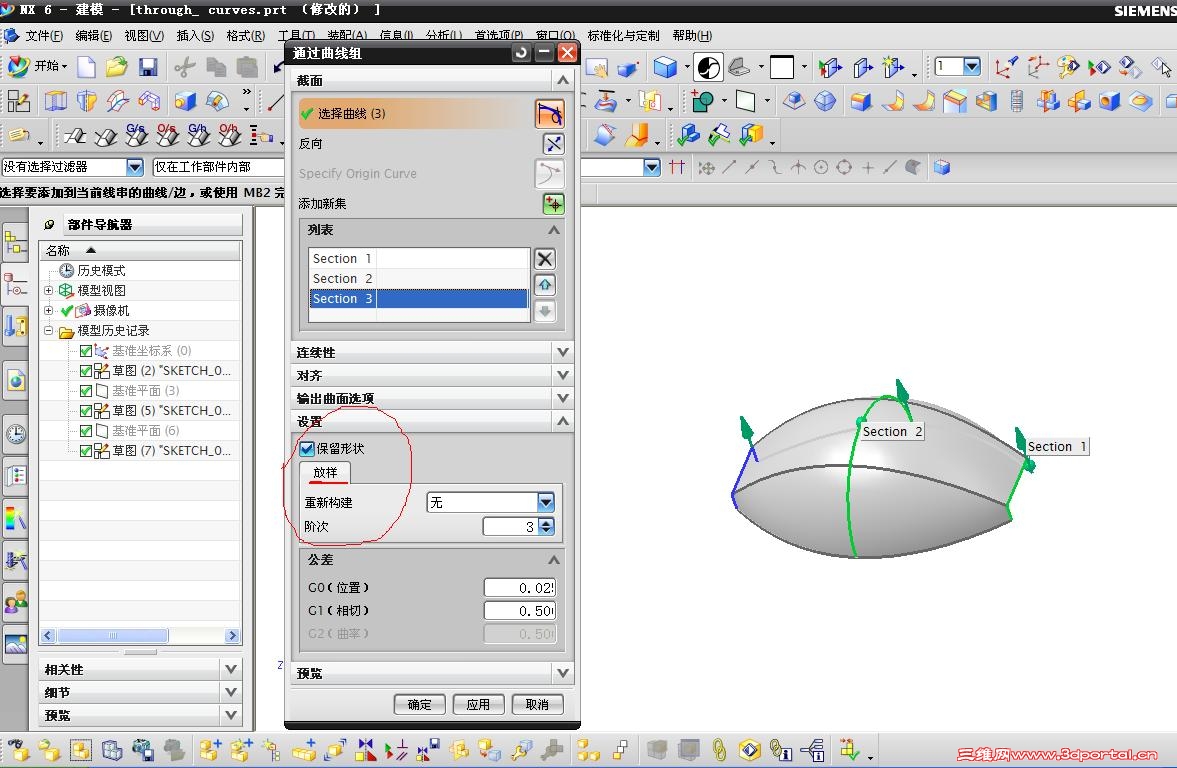Image resolution: width=1177 pixels, height=768 pixels.
Task: Click the chain link icon in bottom toolbar
Action: point(718,749)
